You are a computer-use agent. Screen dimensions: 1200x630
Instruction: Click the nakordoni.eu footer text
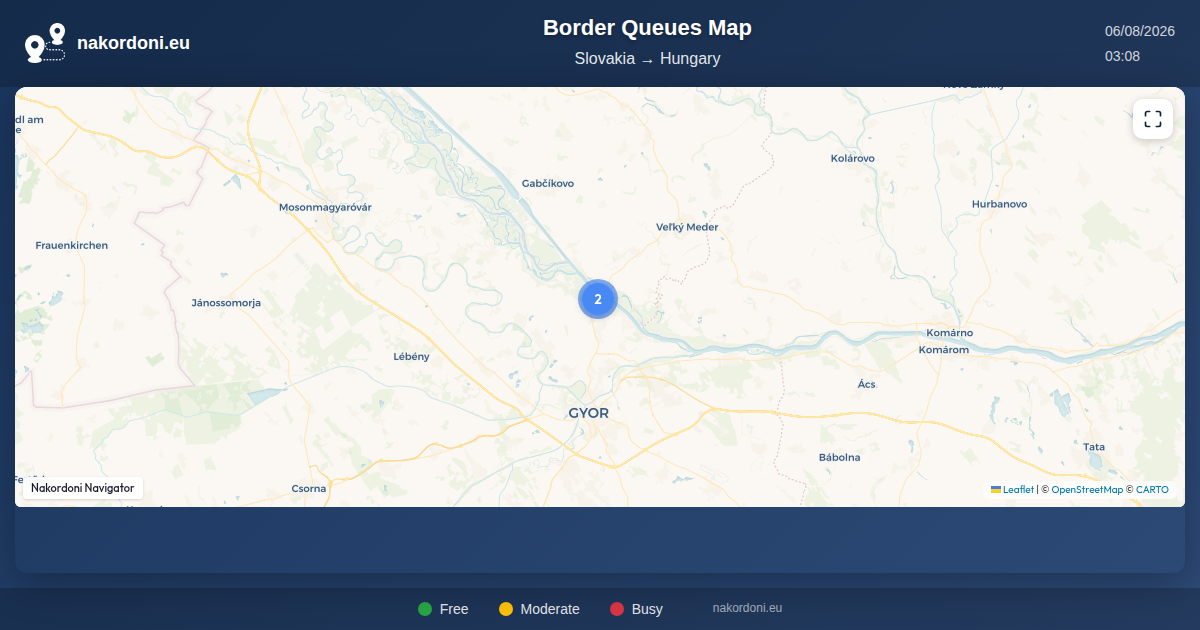point(747,608)
